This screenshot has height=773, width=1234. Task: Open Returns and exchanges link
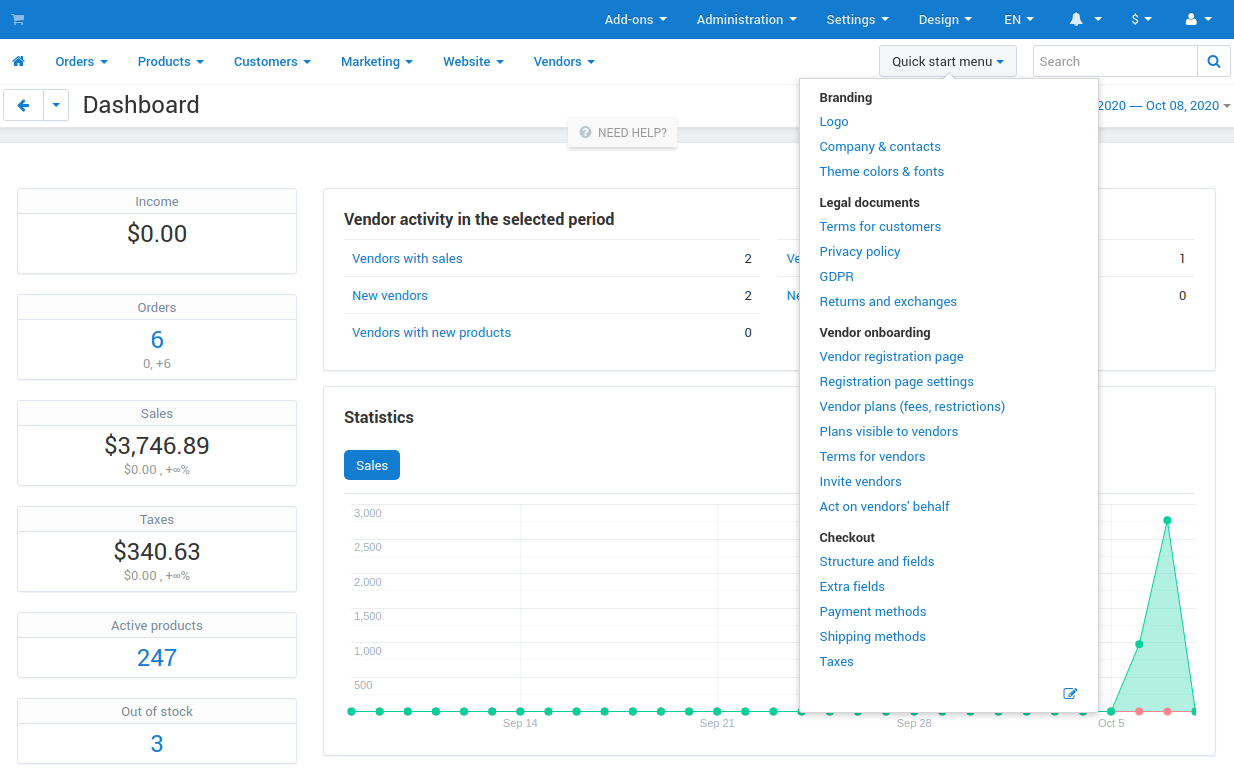pyautogui.click(x=888, y=302)
